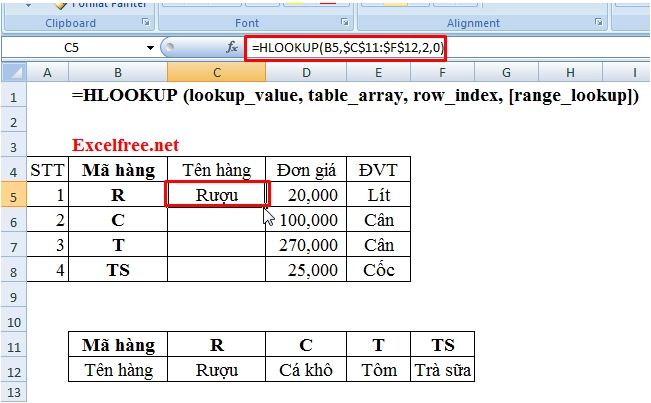Select the 270,000 price cell
Image resolution: width=651 pixels, height=403 pixels.
[306, 243]
